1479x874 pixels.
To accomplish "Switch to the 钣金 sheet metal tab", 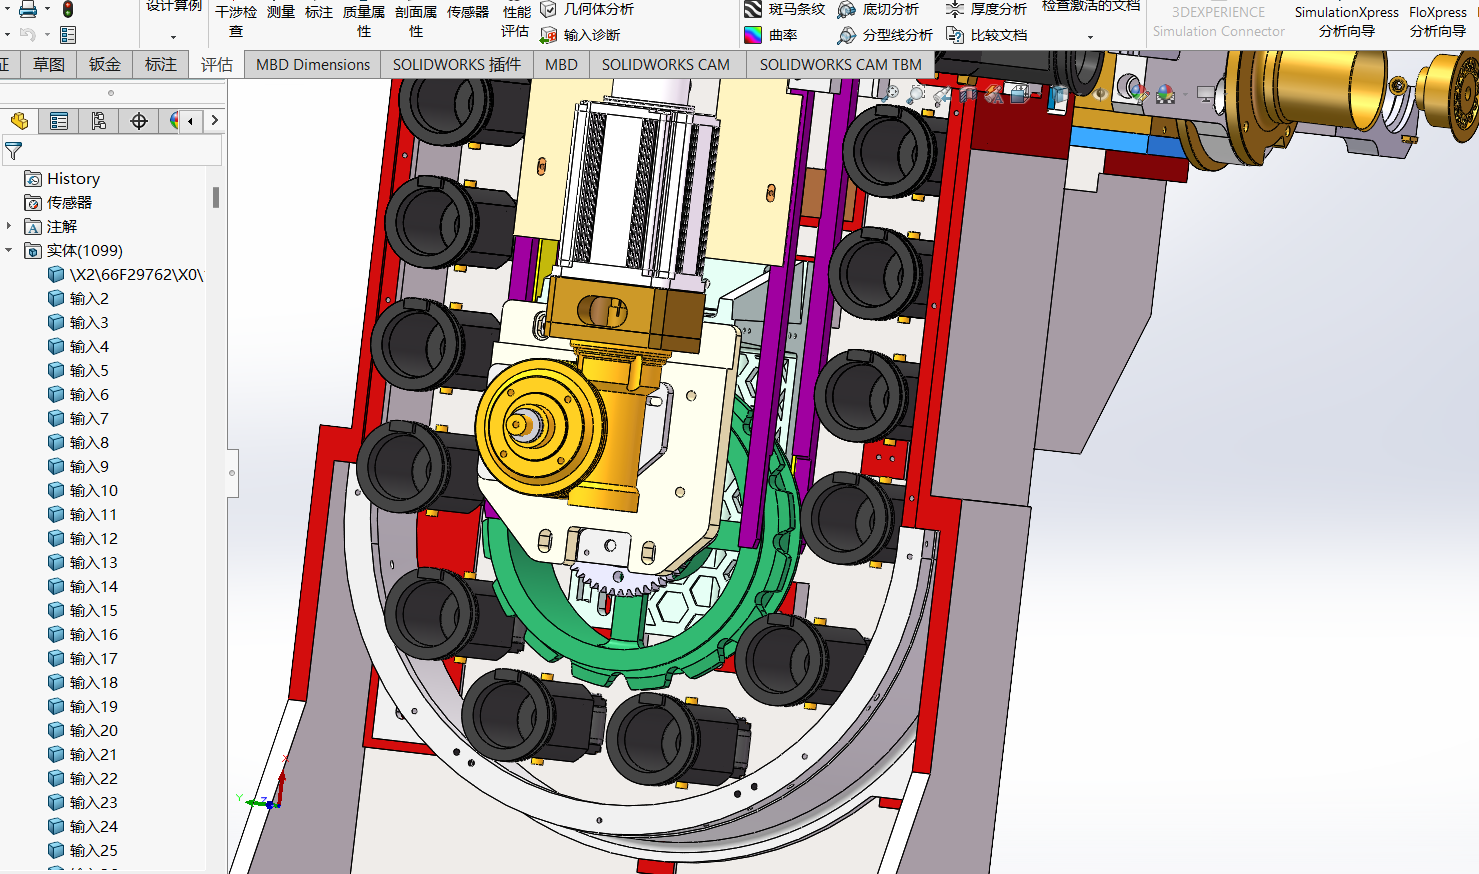I will 105,64.
